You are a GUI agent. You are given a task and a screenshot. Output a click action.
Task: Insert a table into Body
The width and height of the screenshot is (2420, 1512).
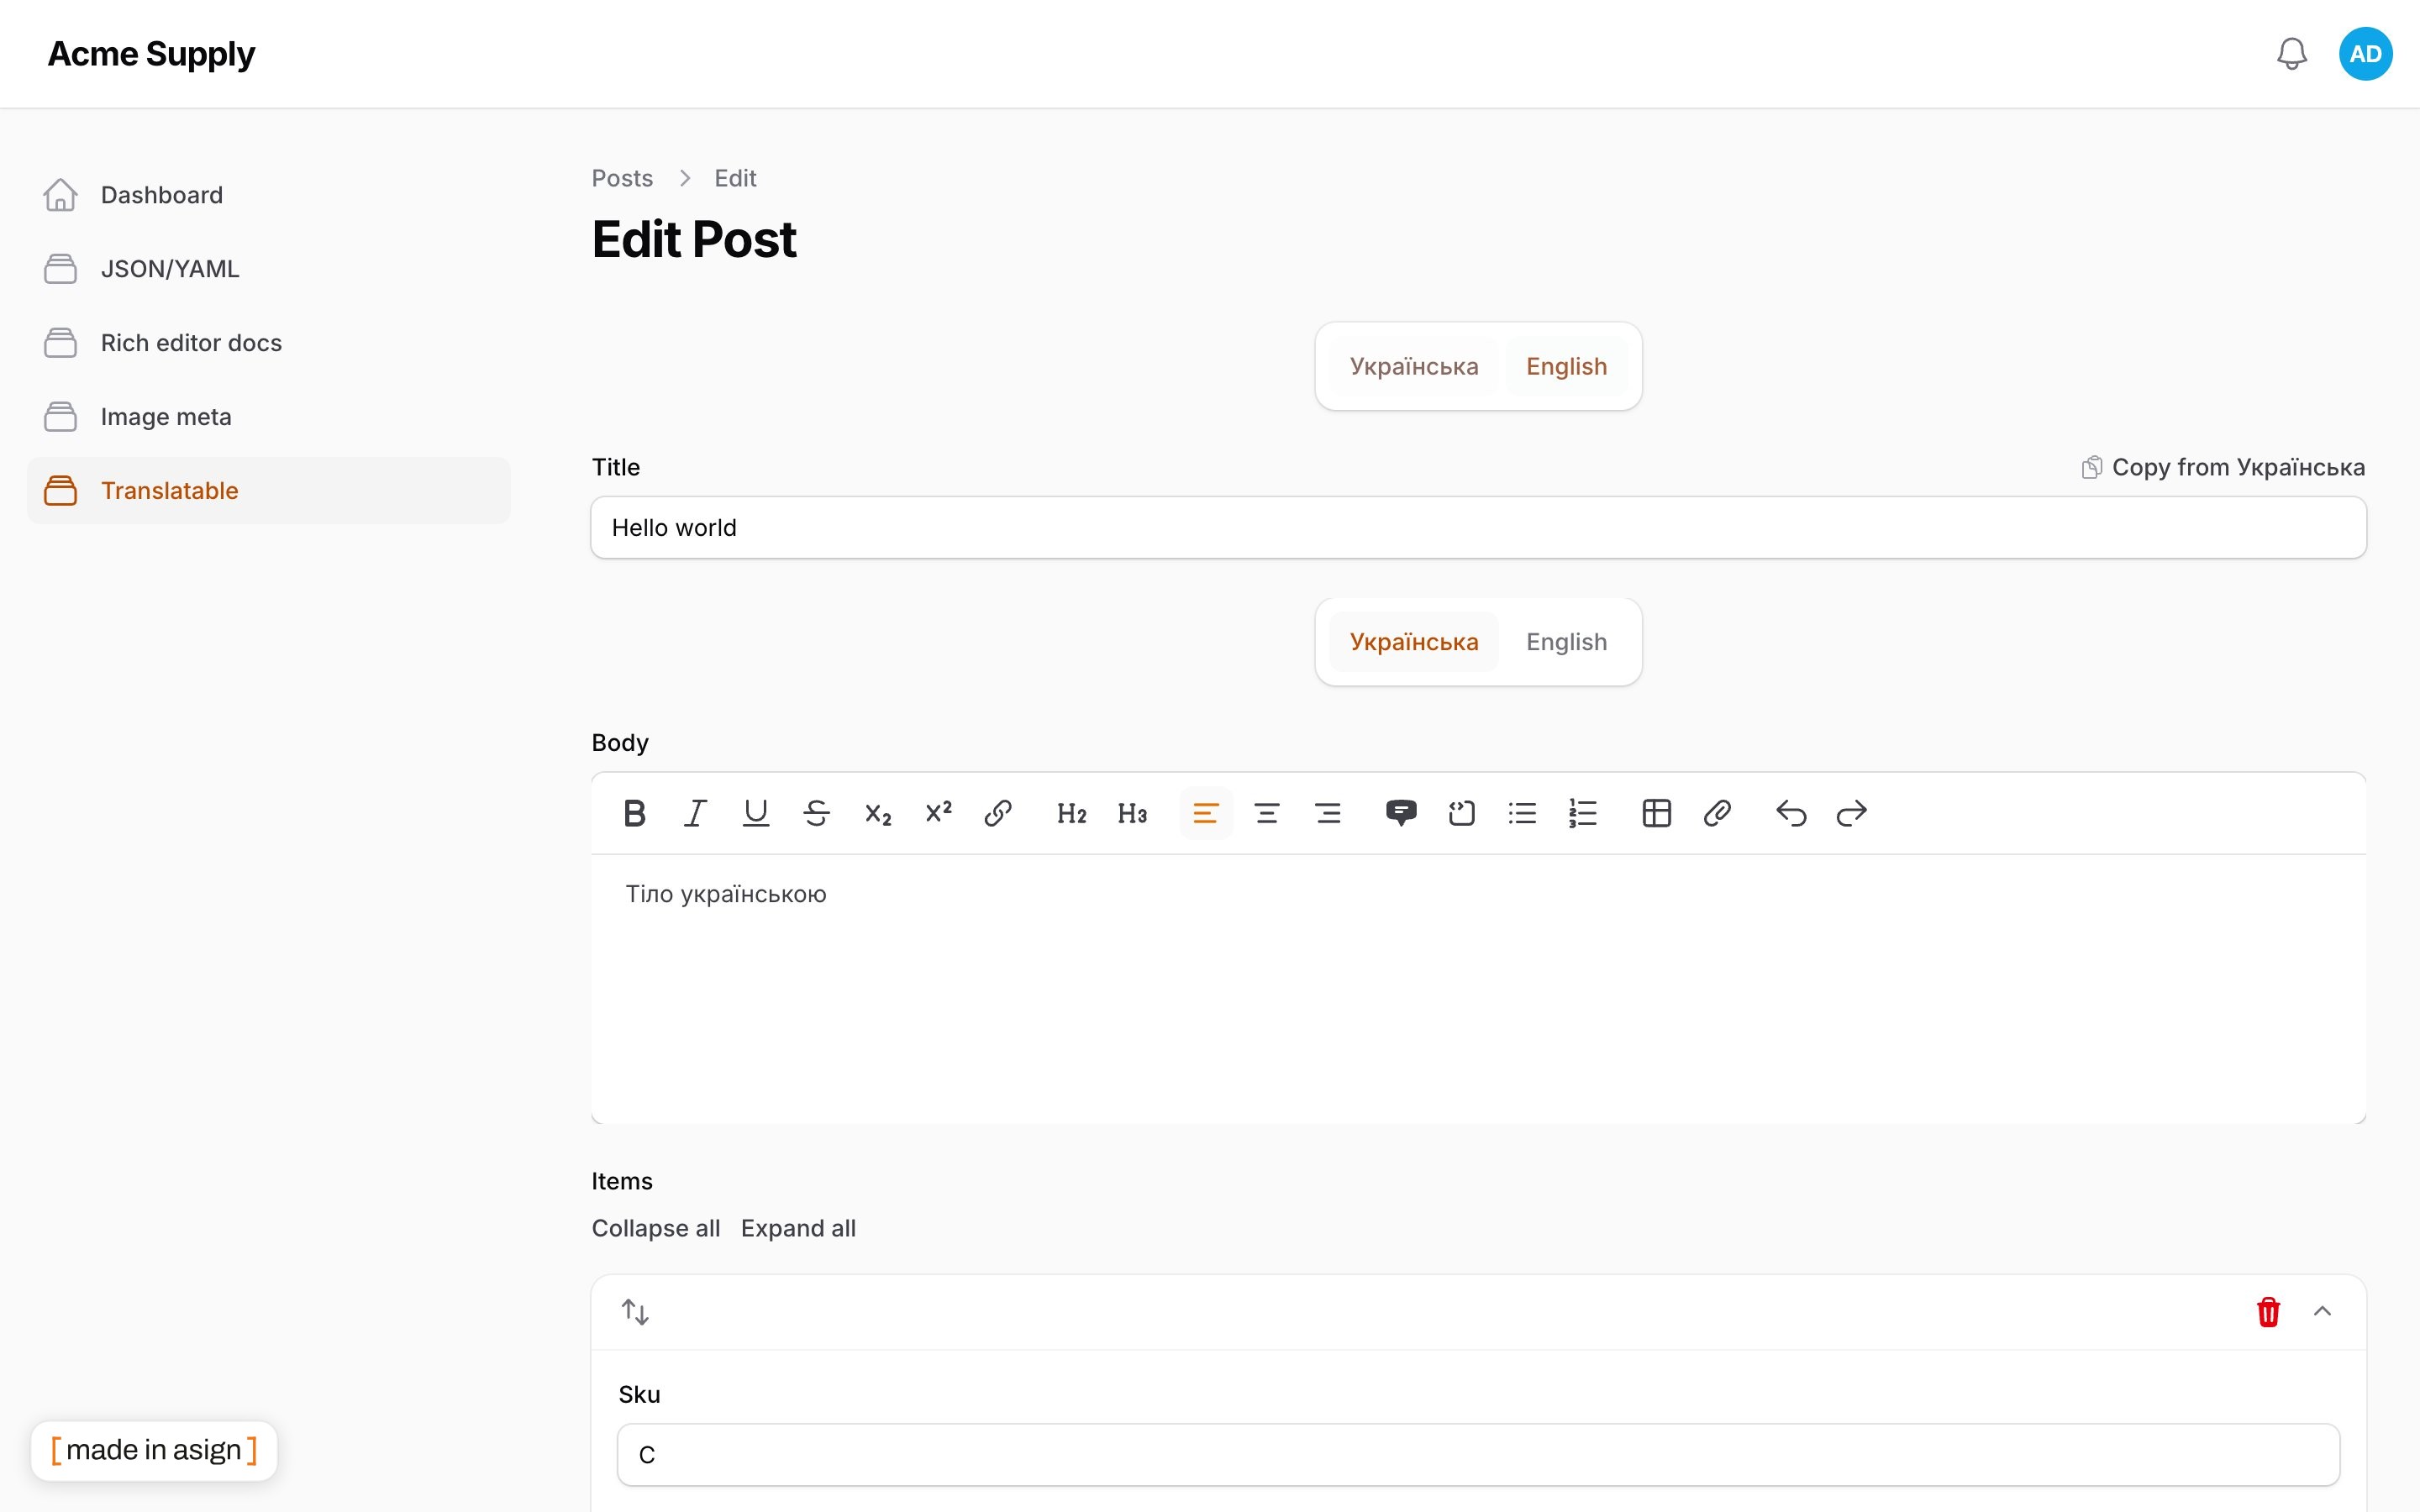click(1657, 813)
